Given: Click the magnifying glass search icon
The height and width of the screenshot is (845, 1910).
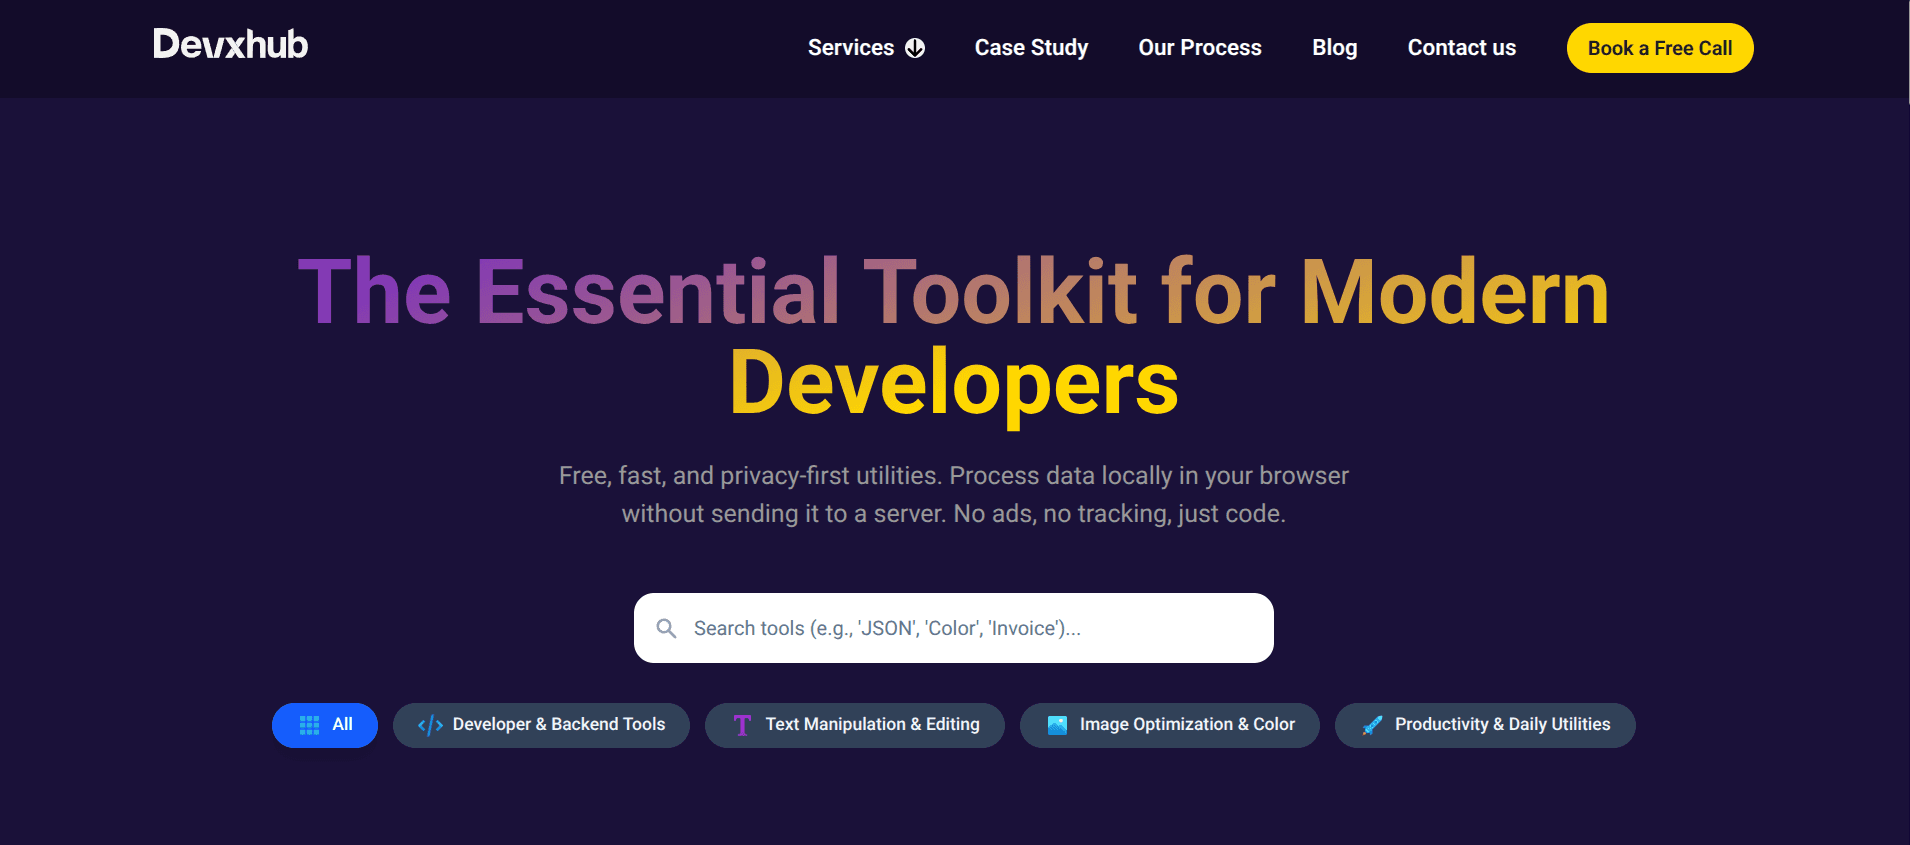Looking at the screenshot, I should point(666,628).
